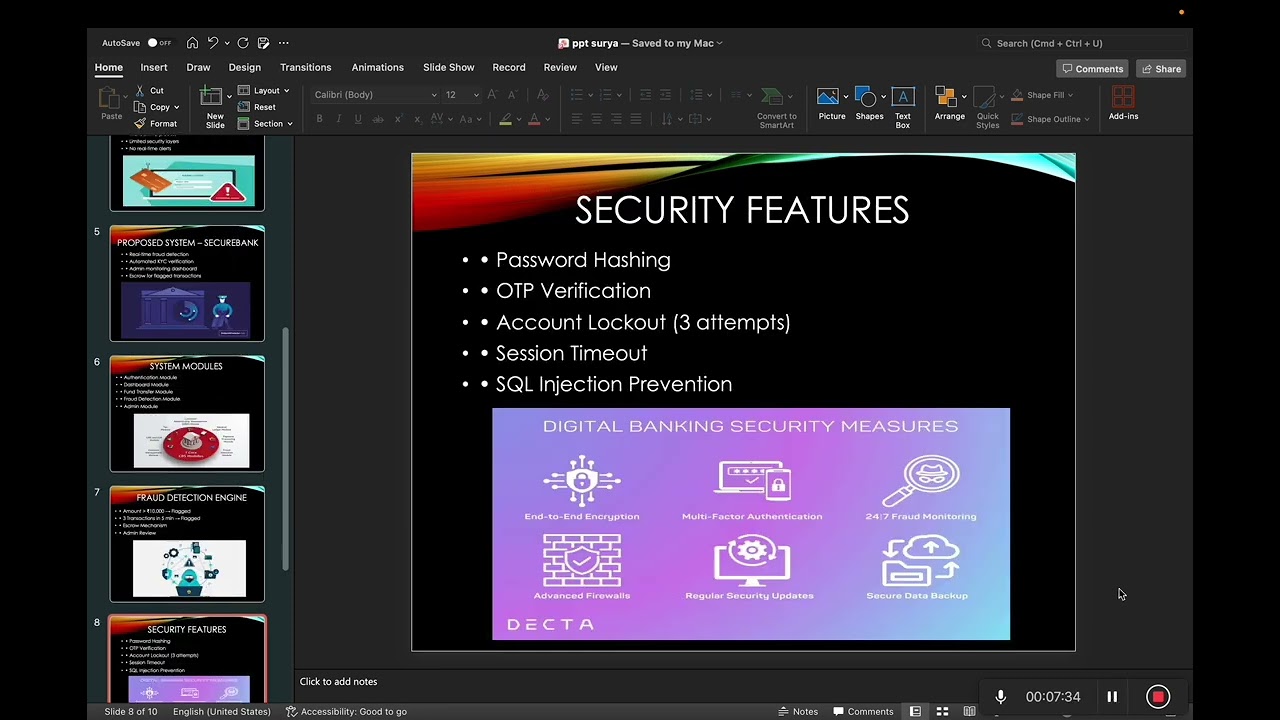
Task: Open the font size dropdown
Action: [x=475, y=95]
